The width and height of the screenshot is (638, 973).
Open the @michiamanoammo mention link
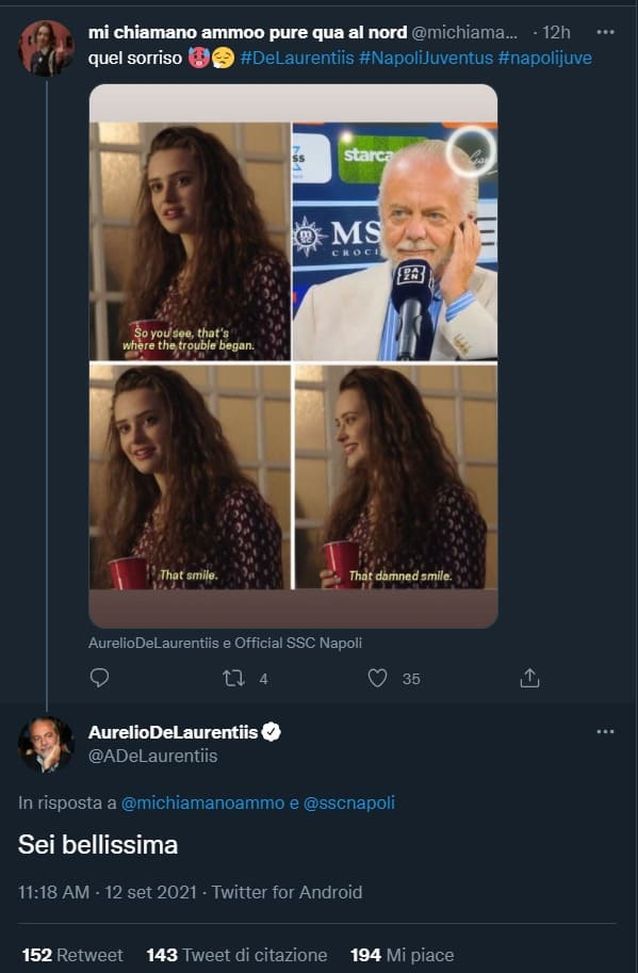207,803
